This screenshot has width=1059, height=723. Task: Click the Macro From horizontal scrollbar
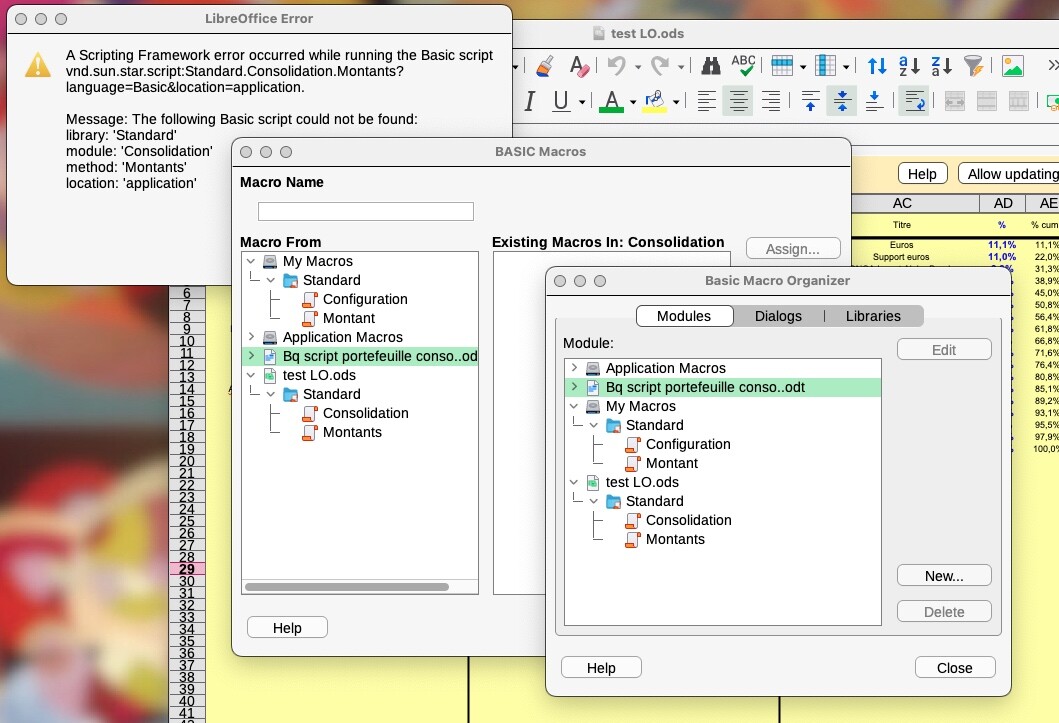click(x=346, y=587)
